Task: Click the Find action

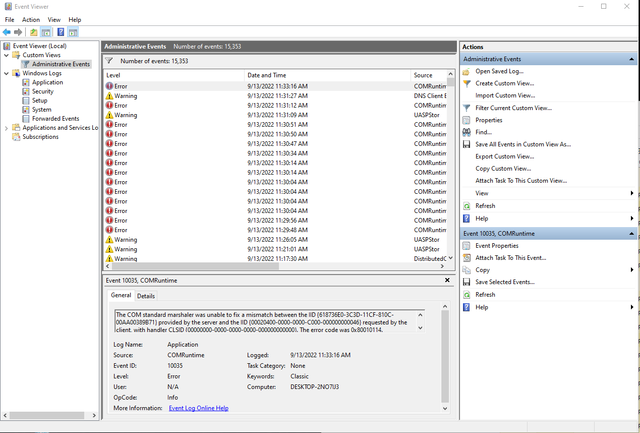Action: click(483, 132)
